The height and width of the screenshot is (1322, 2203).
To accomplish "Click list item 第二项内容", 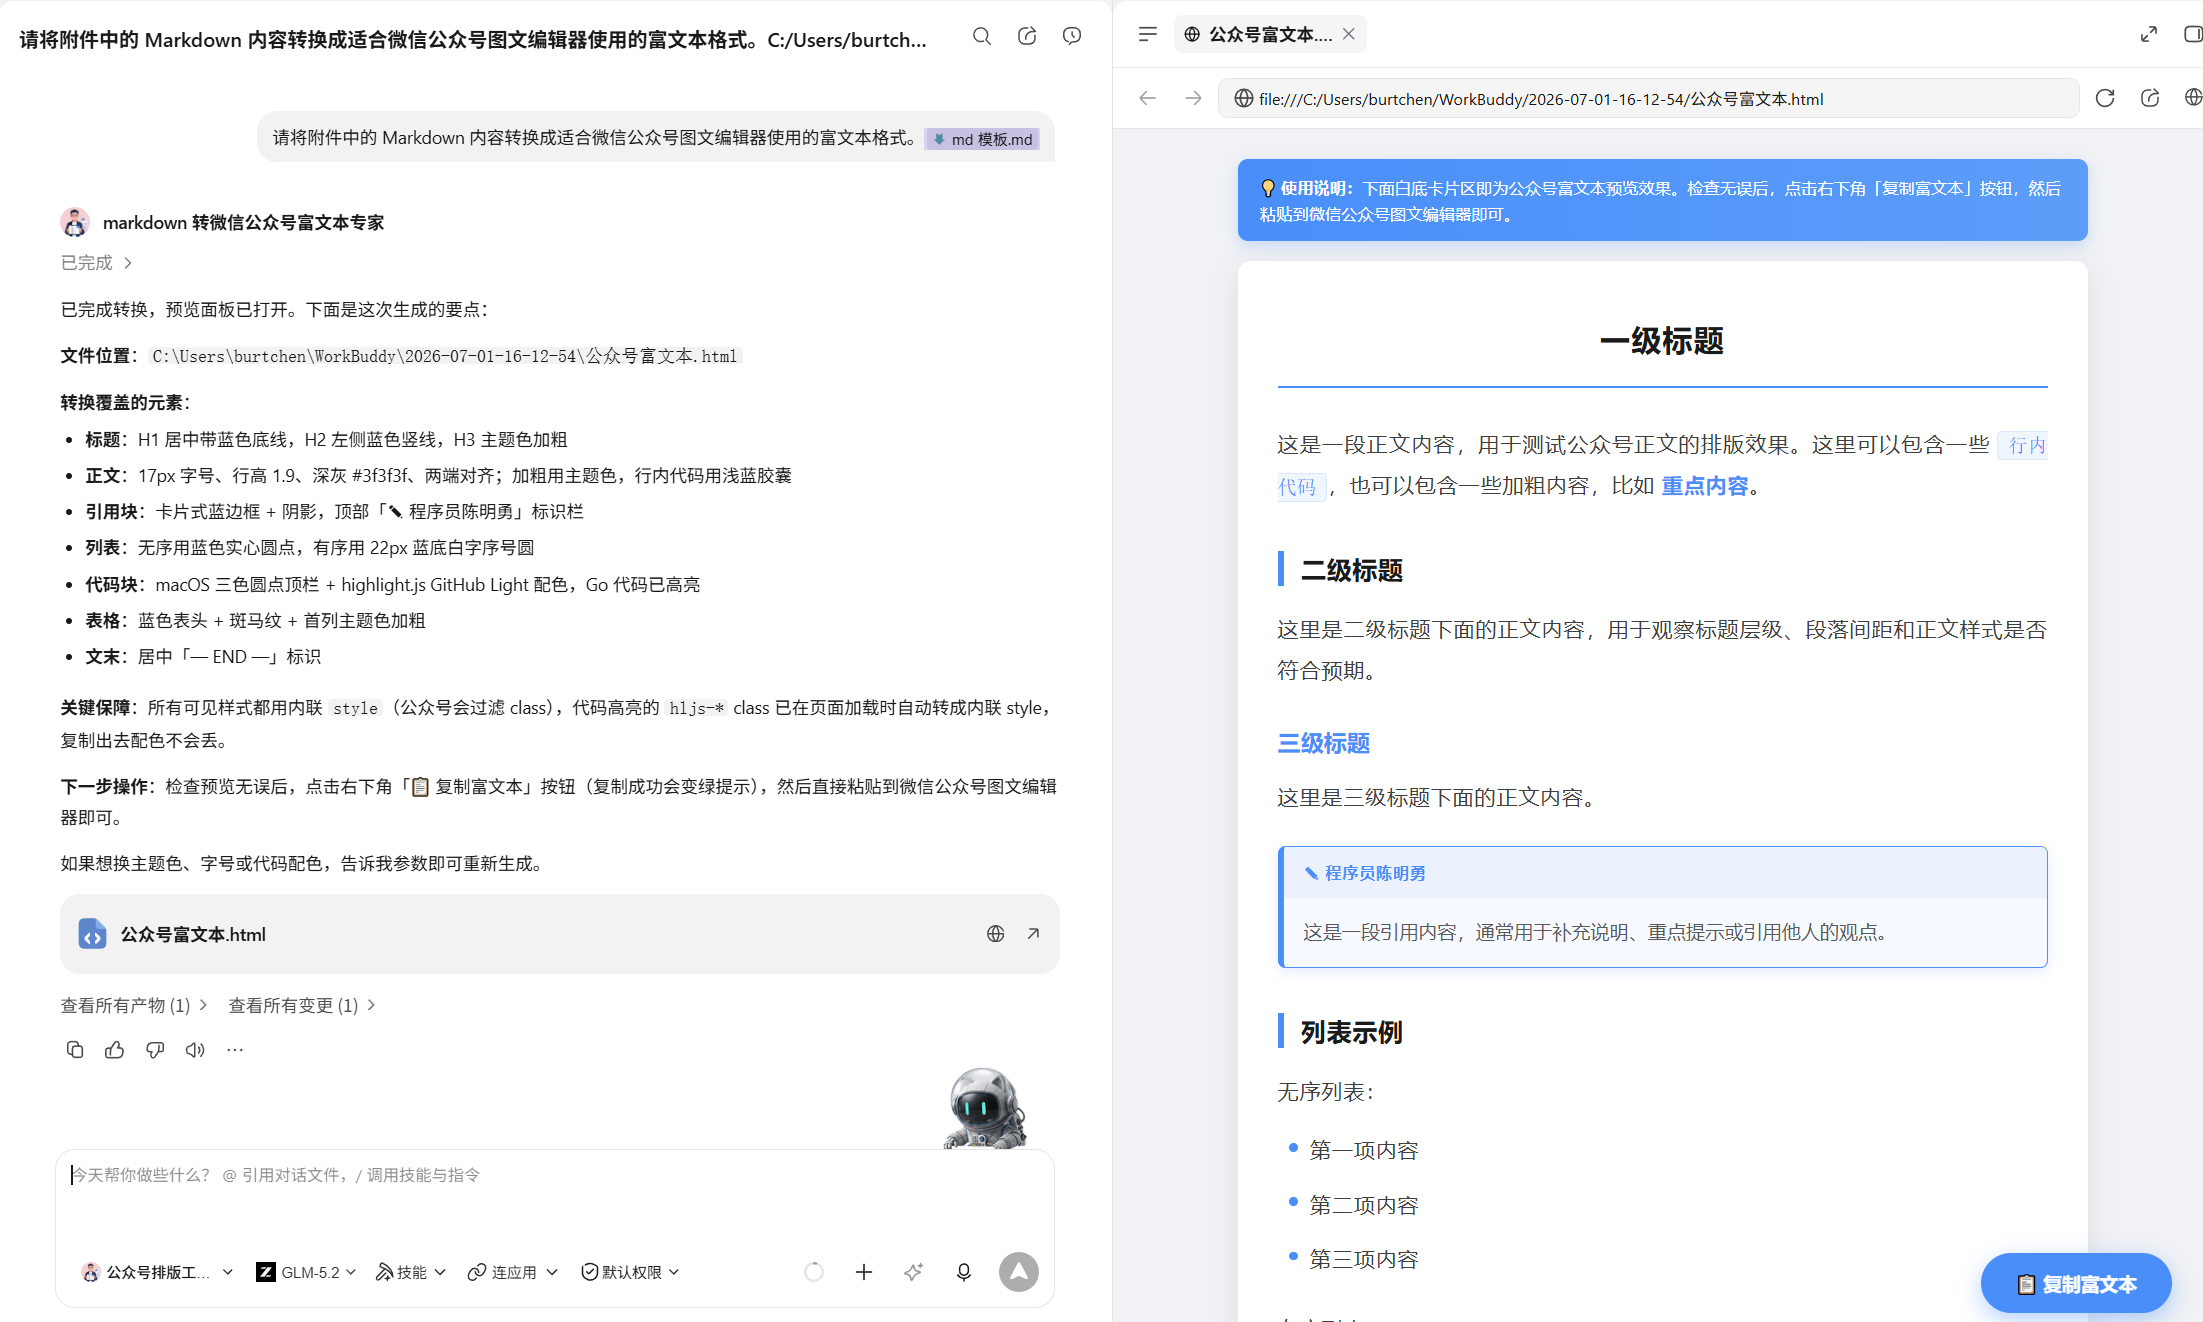I will [1364, 1205].
